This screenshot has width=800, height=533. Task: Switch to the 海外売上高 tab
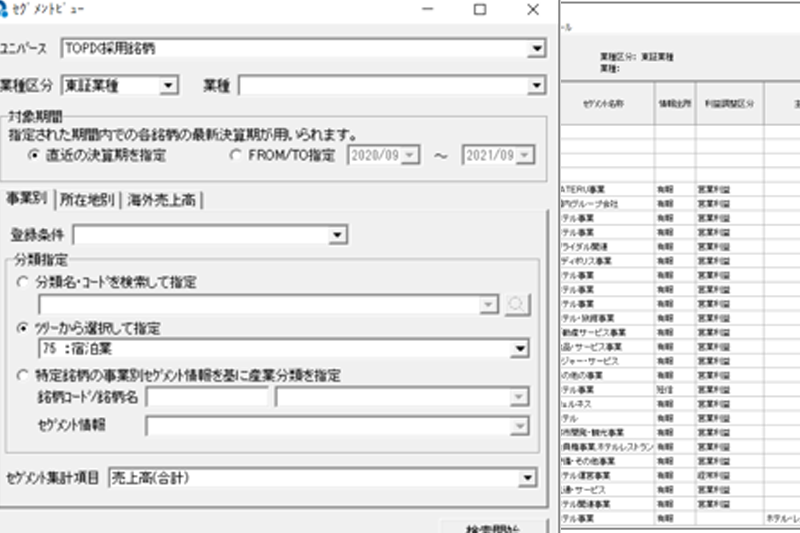(x=161, y=199)
